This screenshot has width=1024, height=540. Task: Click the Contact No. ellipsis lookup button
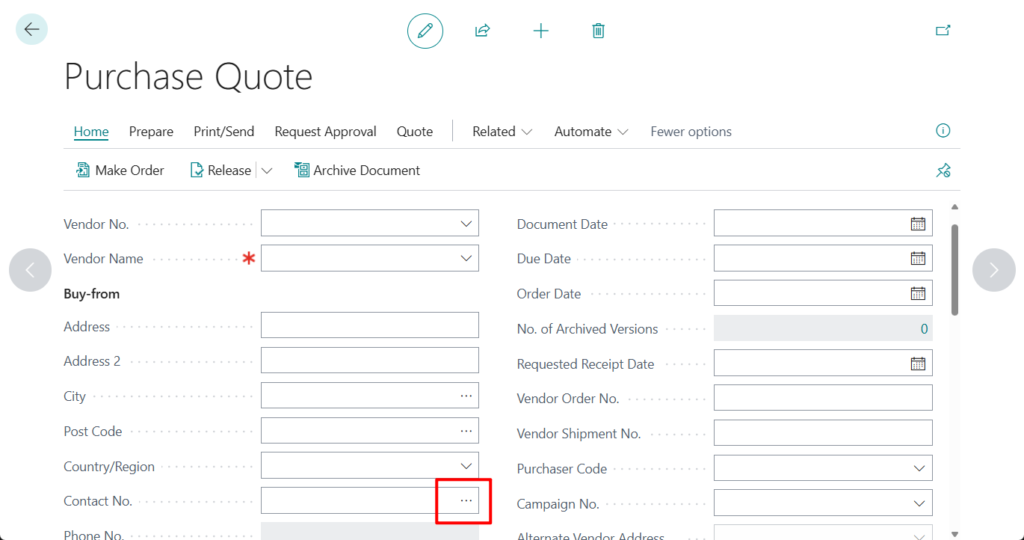(466, 501)
